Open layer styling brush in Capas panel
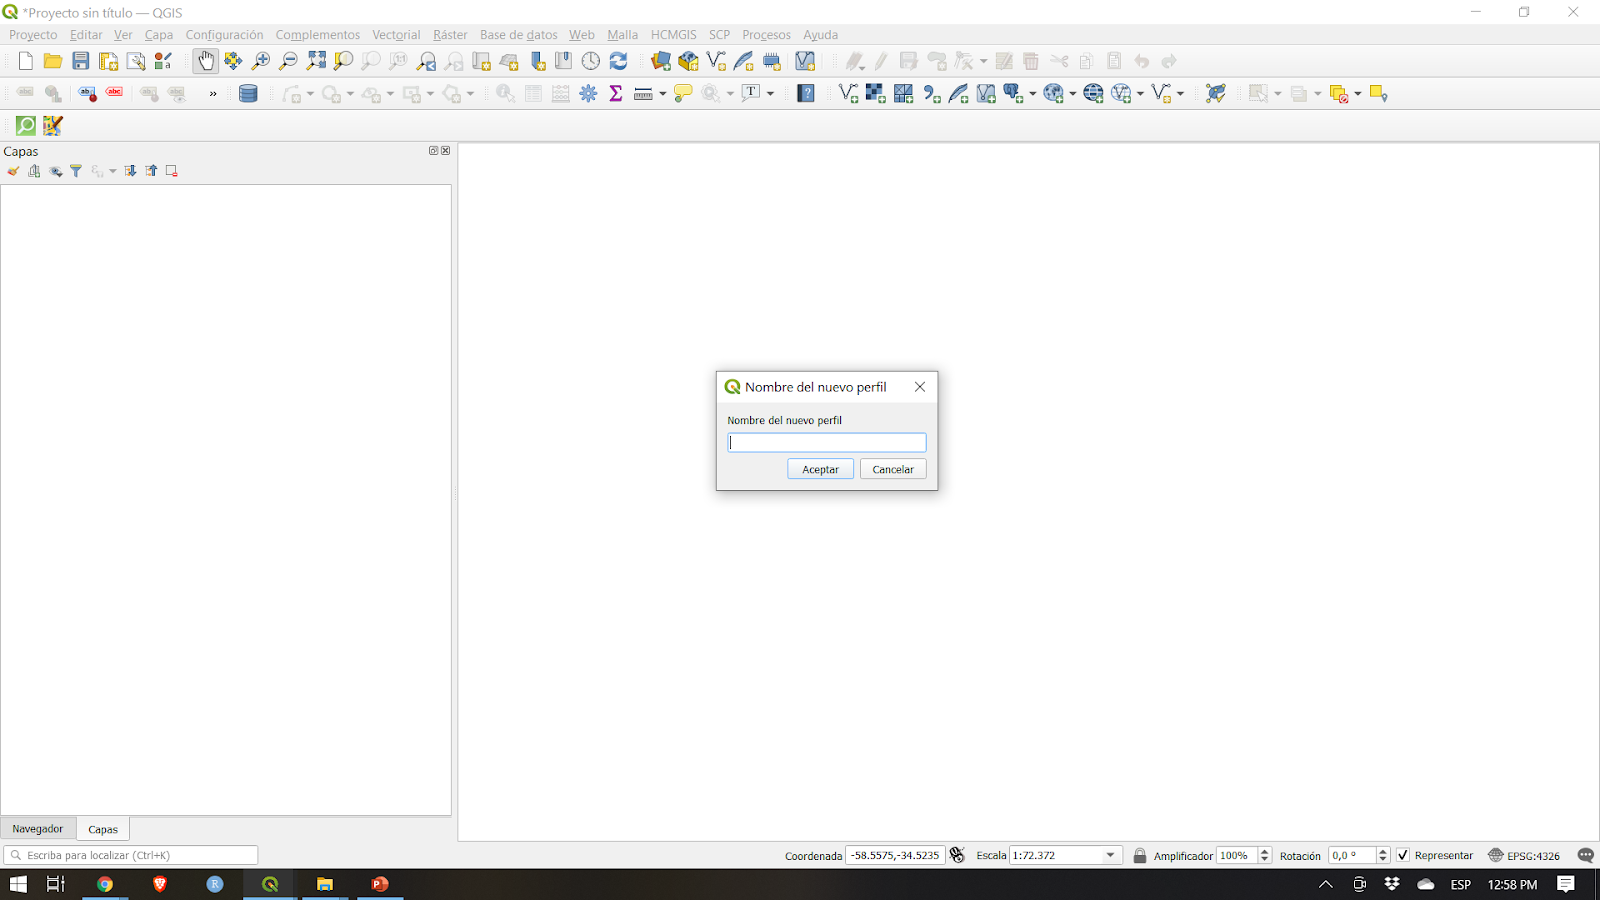The image size is (1600, 900). click(13, 171)
